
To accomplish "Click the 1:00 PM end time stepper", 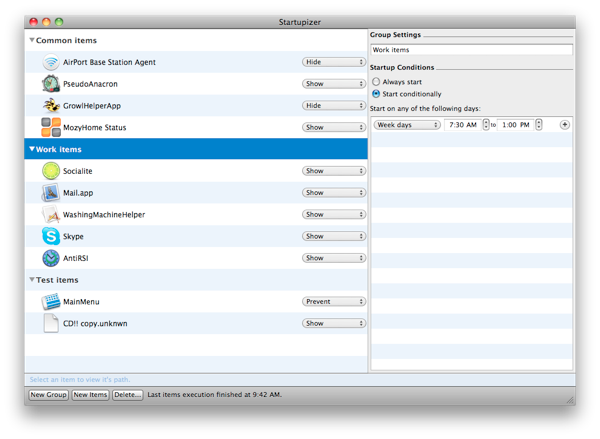I will (539, 125).
